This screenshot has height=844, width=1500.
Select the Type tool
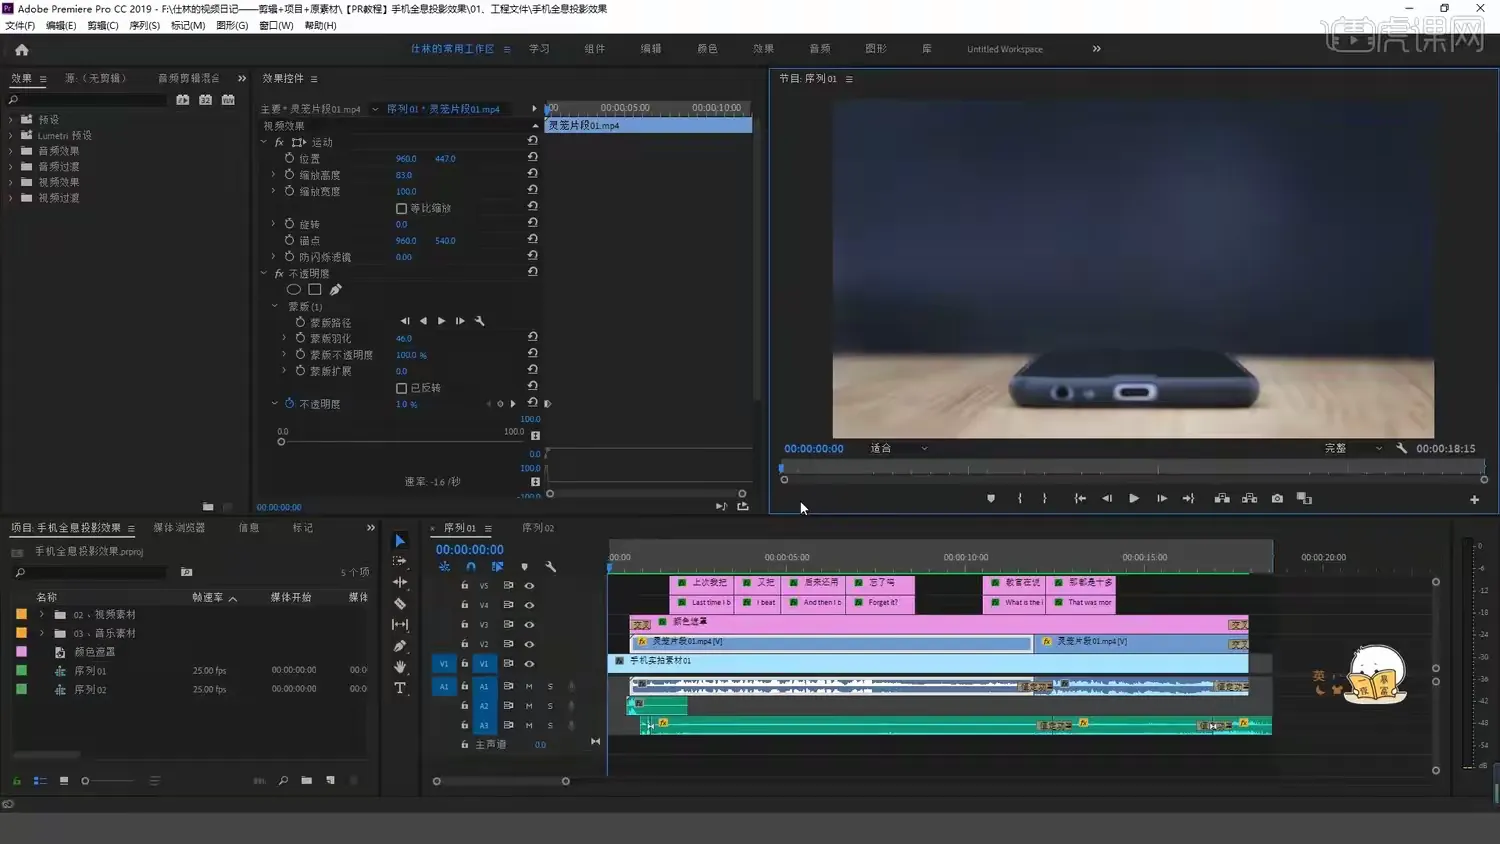coord(400,688)
